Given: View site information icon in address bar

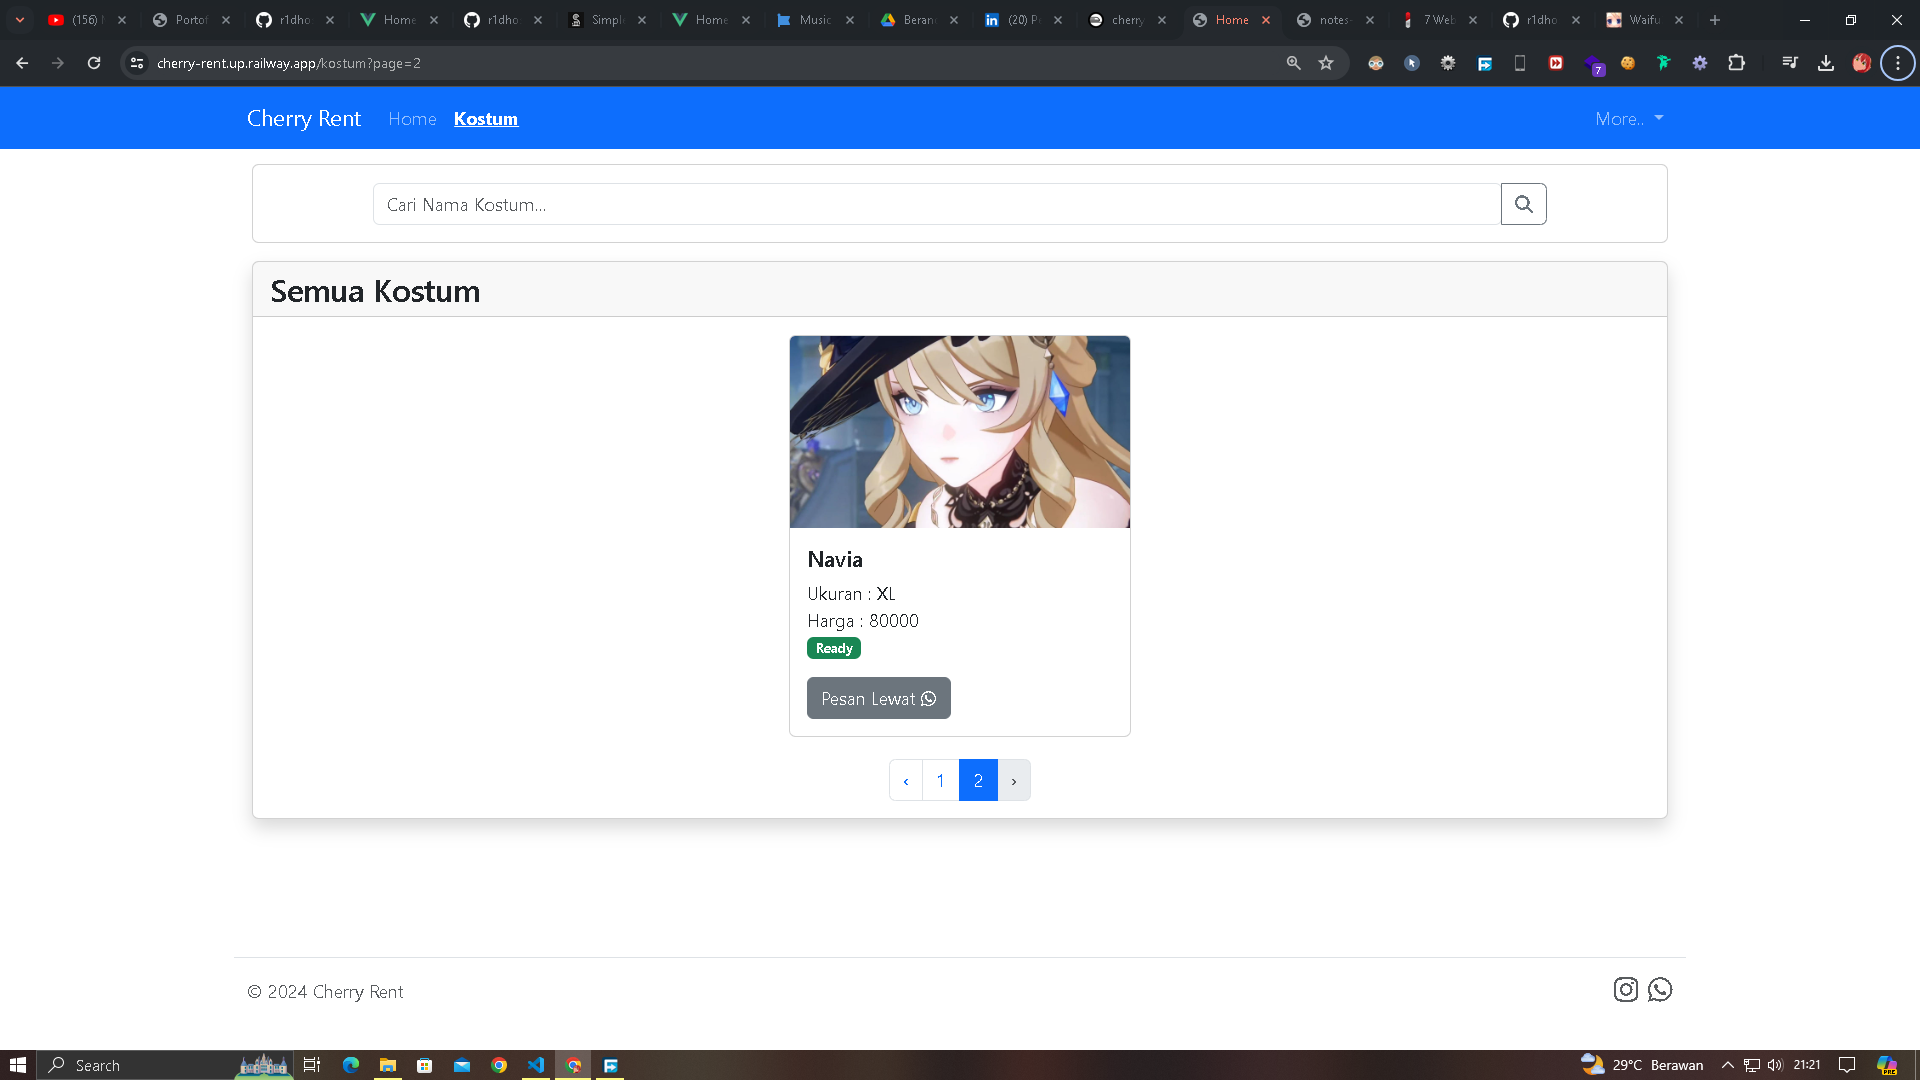Looking at the screenshot, I should pos(137,63).
